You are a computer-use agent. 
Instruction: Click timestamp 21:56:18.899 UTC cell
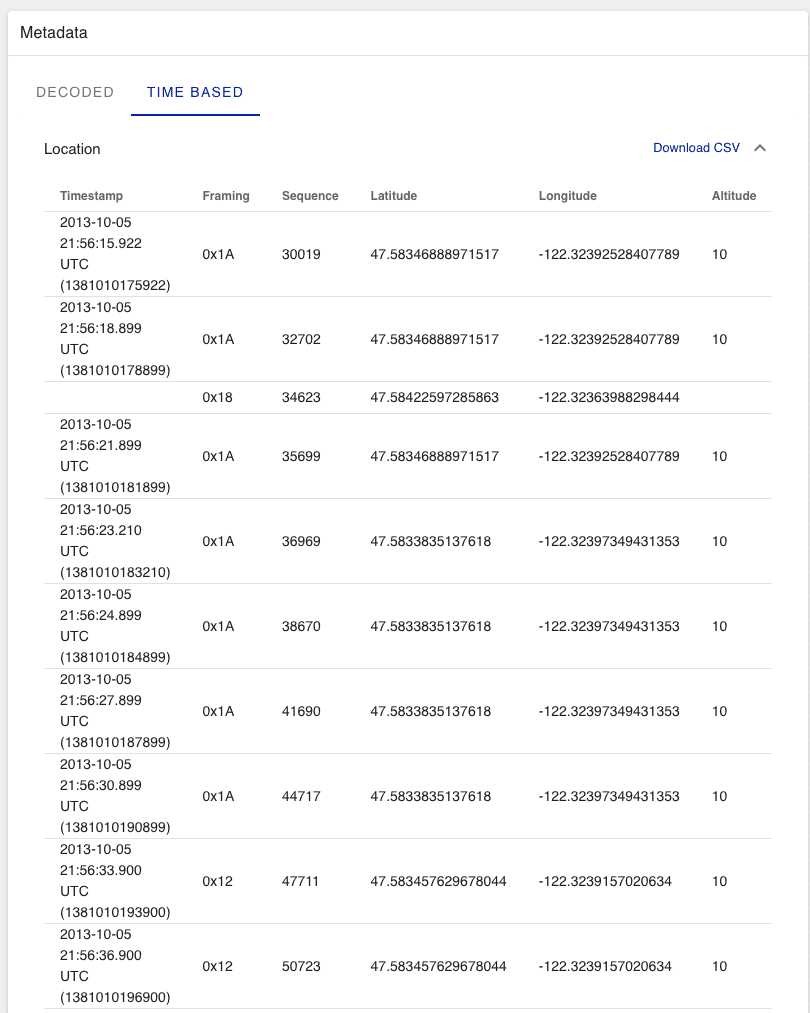[115, 339]
